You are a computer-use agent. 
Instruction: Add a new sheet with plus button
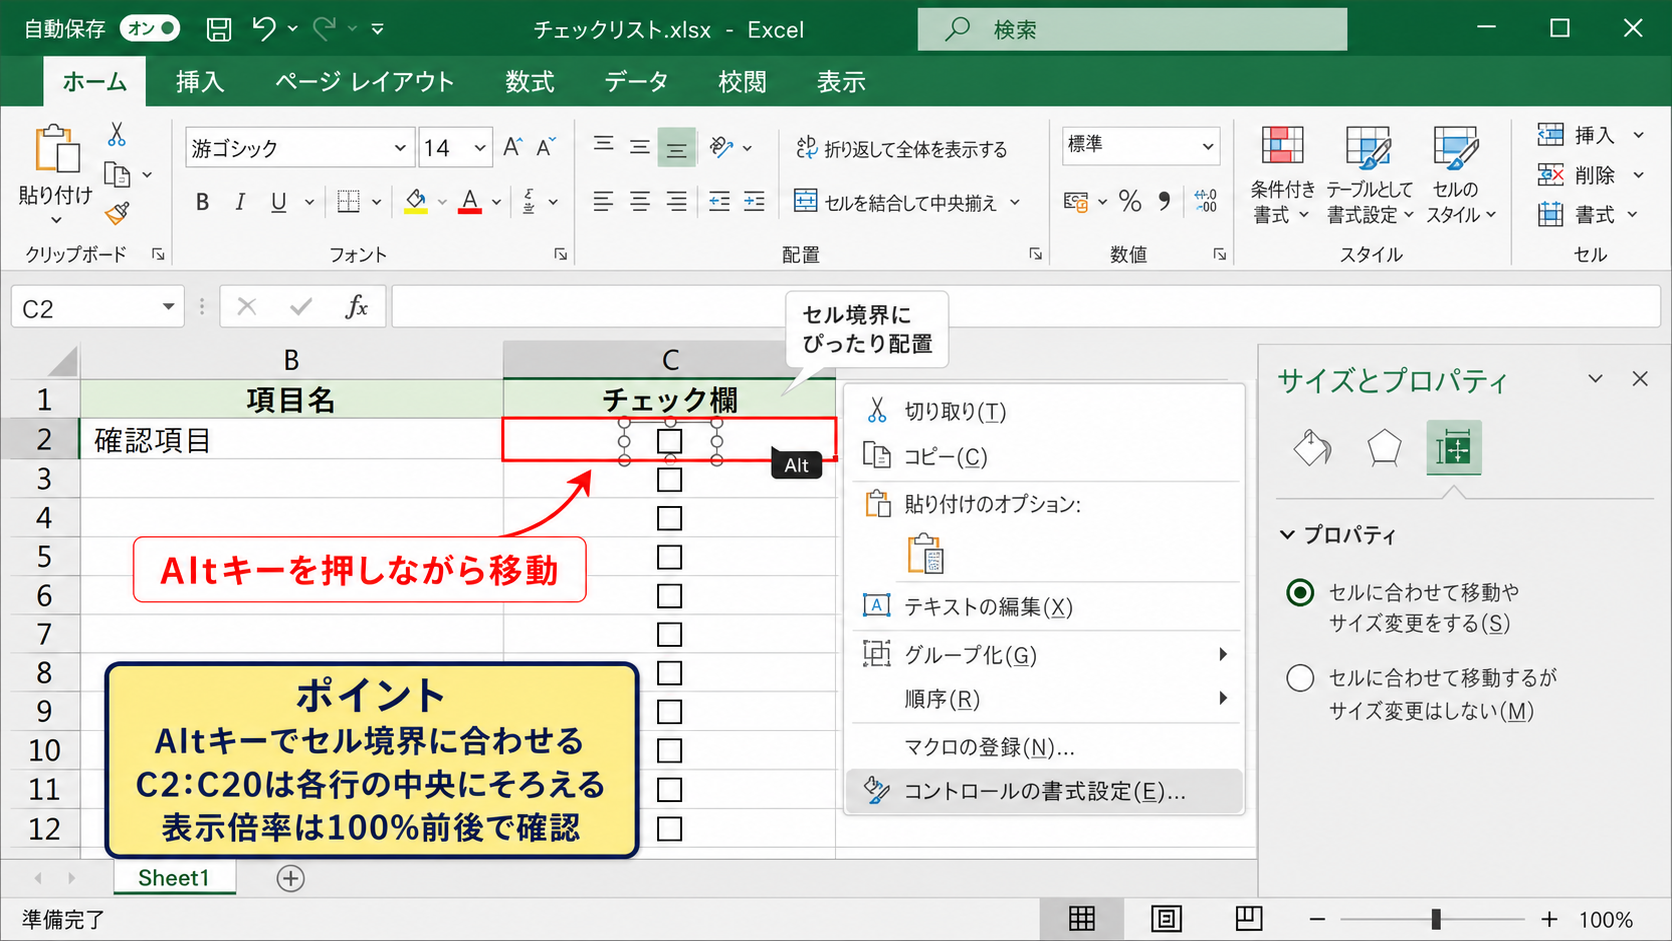pos(290,878)
